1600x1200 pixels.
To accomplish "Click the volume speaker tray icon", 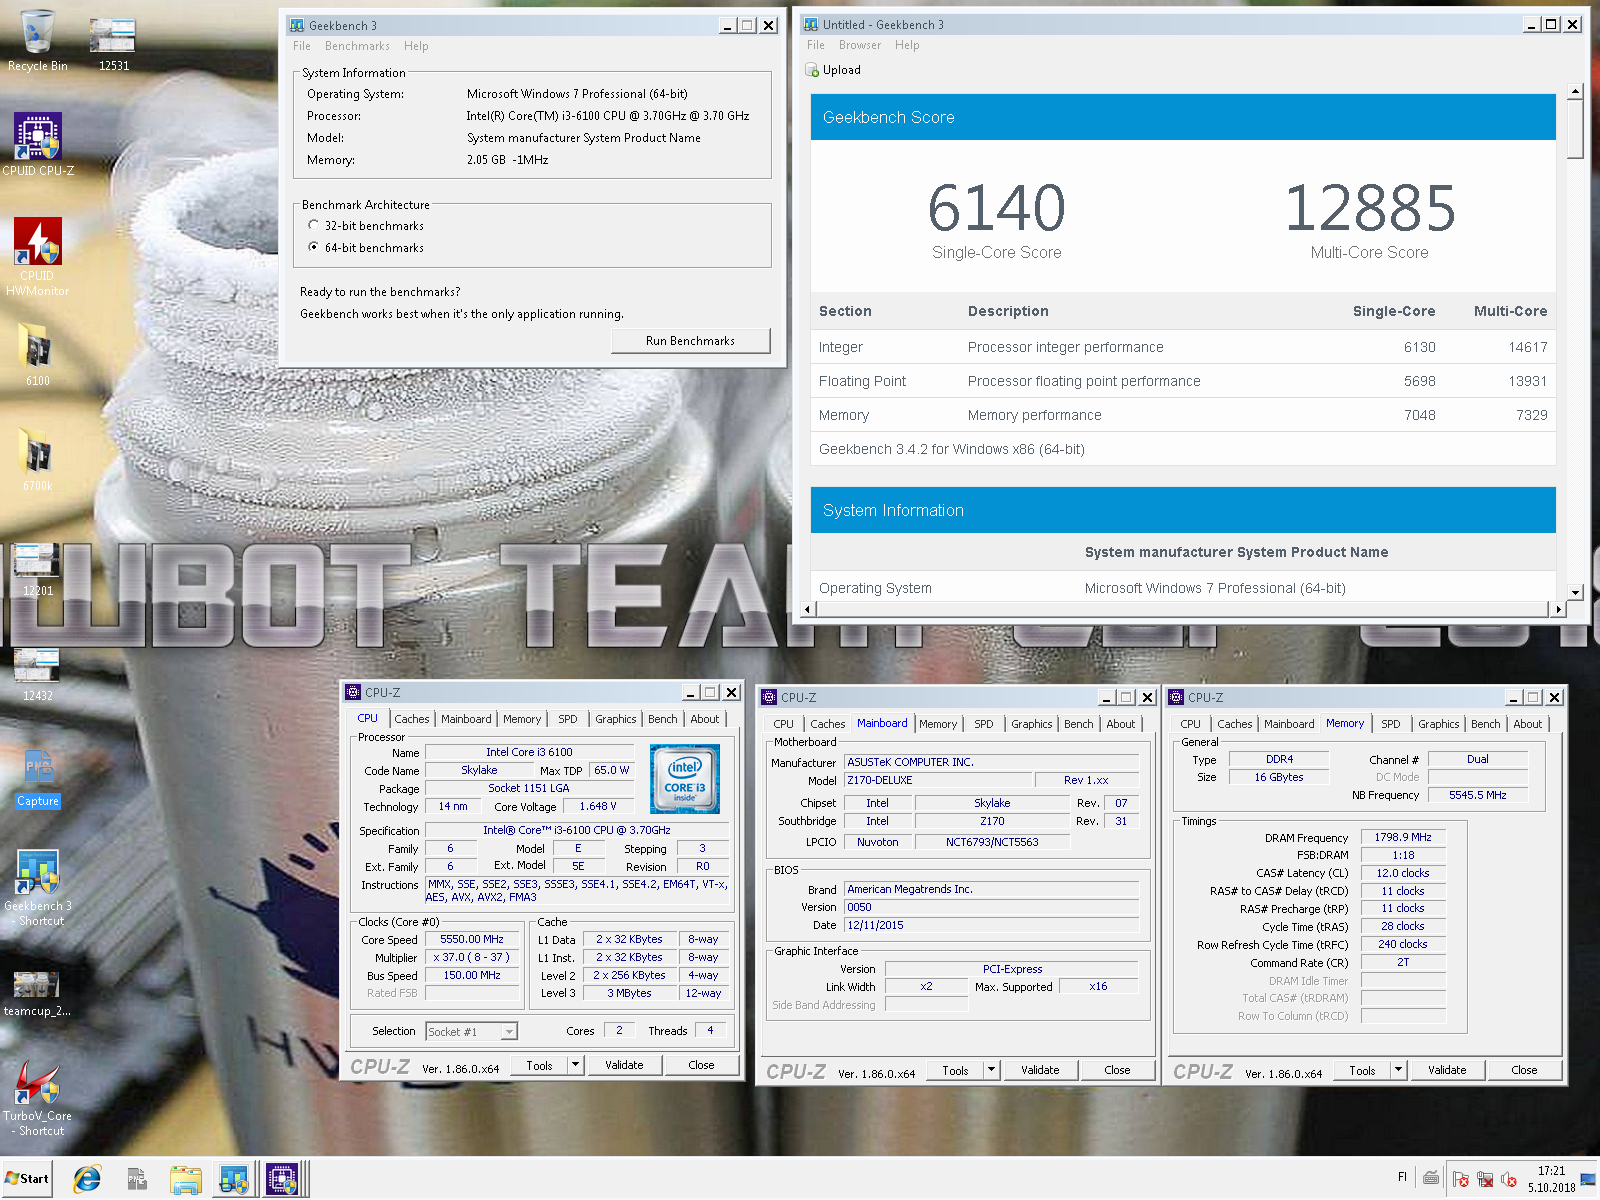I will click(x=1509, y=1179).
